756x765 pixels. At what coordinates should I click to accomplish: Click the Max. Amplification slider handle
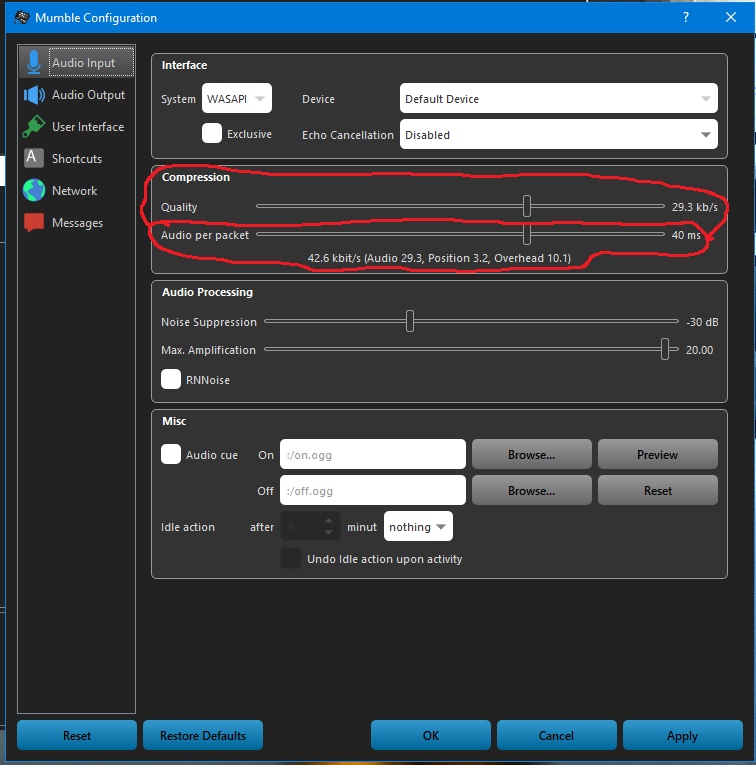(x=665, y=349)
